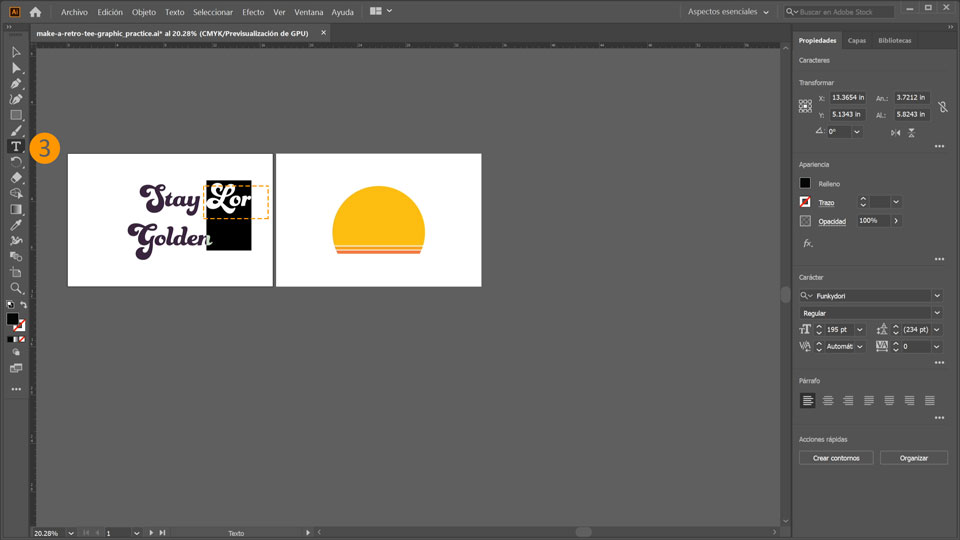
Task: Flip vertically in Transformar
Action: point(911,132)
